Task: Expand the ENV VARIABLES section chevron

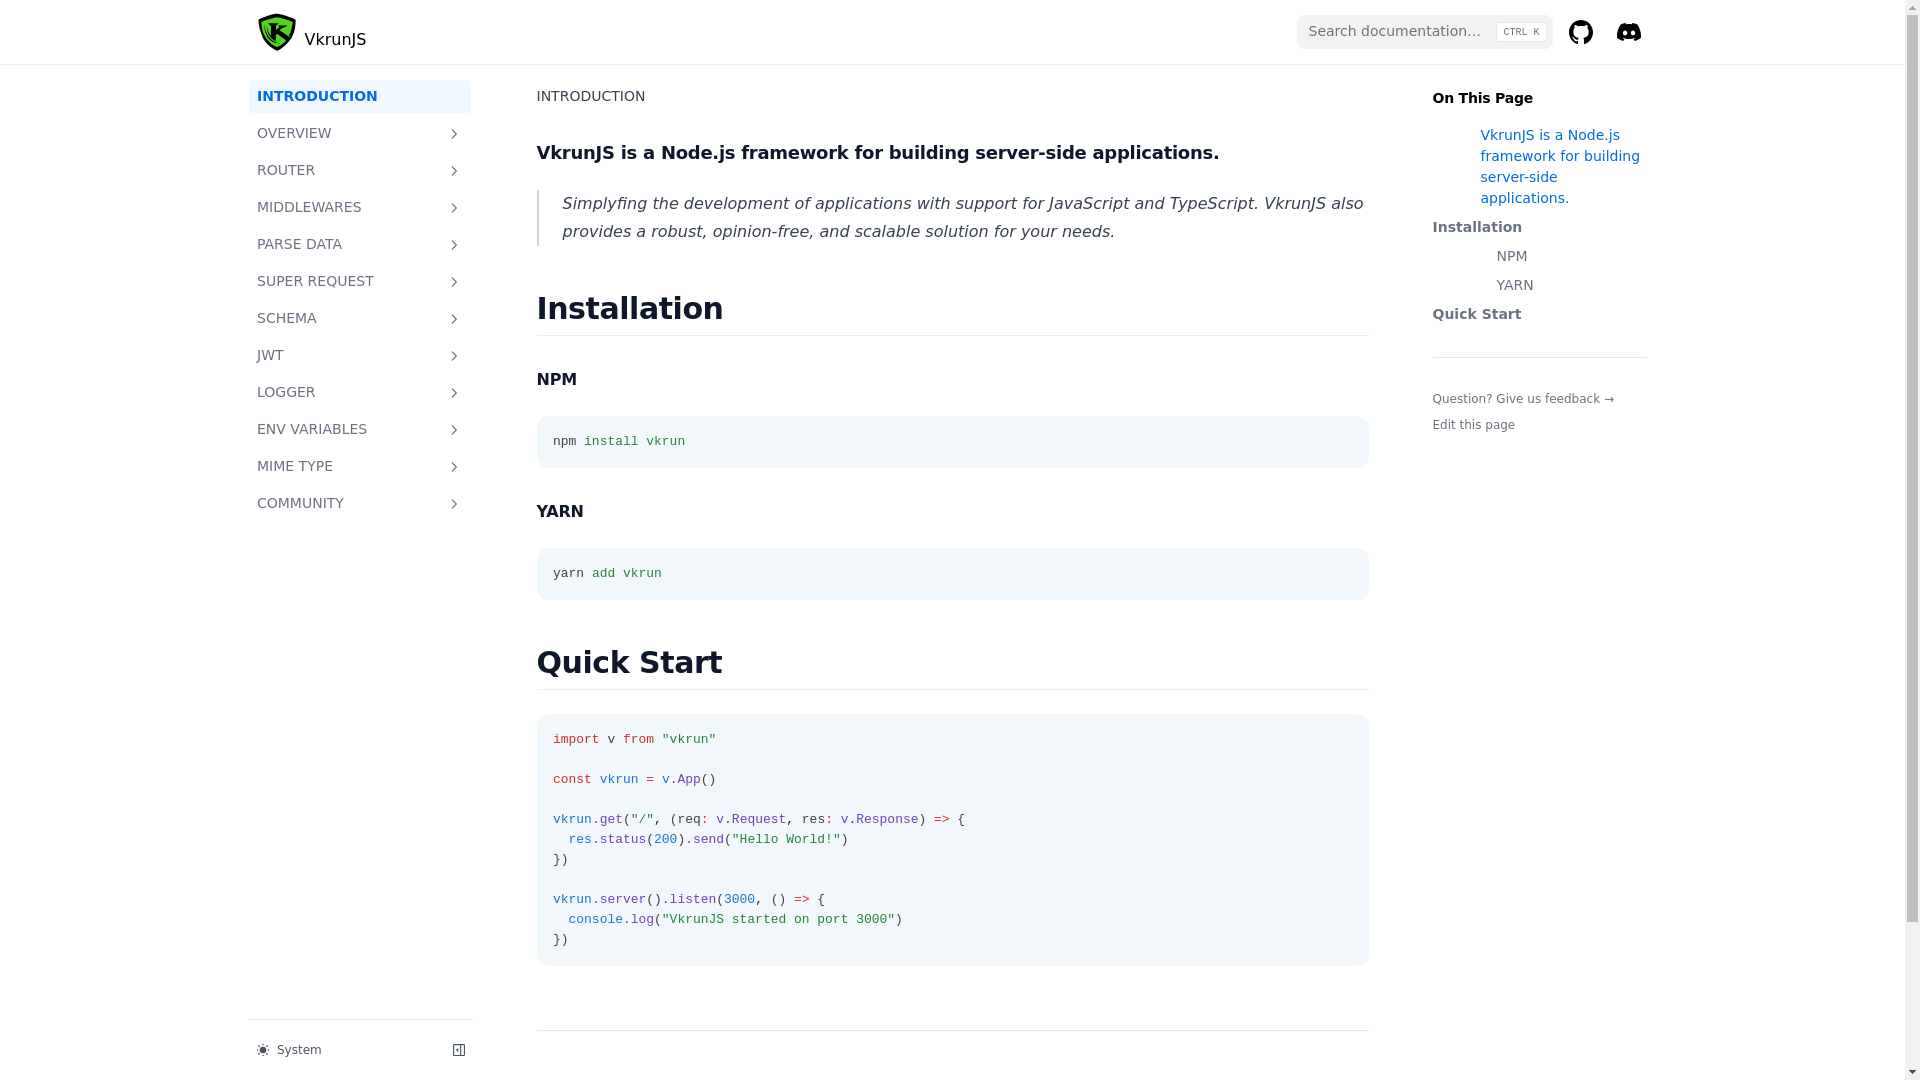Action: (454, 429)
